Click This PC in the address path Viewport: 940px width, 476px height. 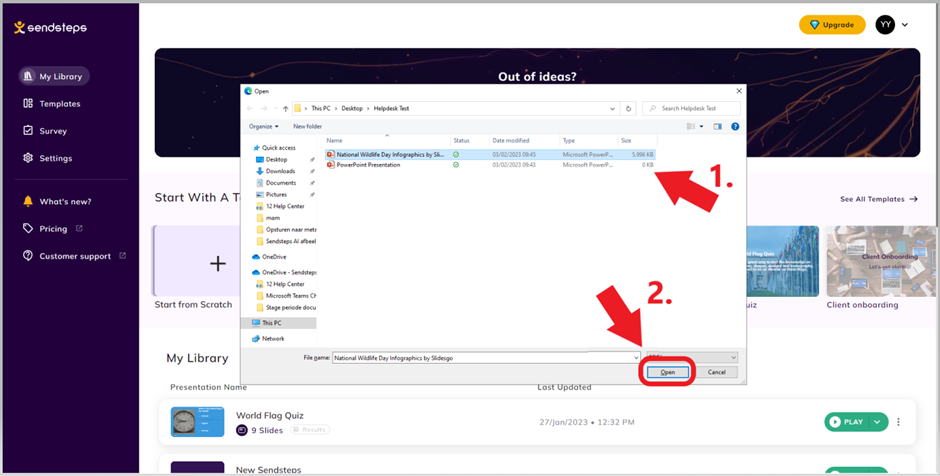[321, 109]
